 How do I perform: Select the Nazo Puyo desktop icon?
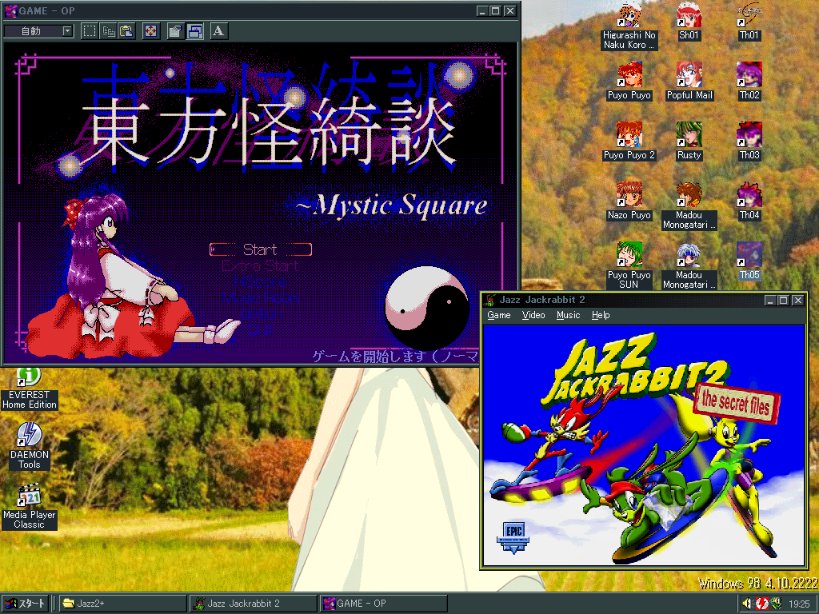(x=629, y=202)
